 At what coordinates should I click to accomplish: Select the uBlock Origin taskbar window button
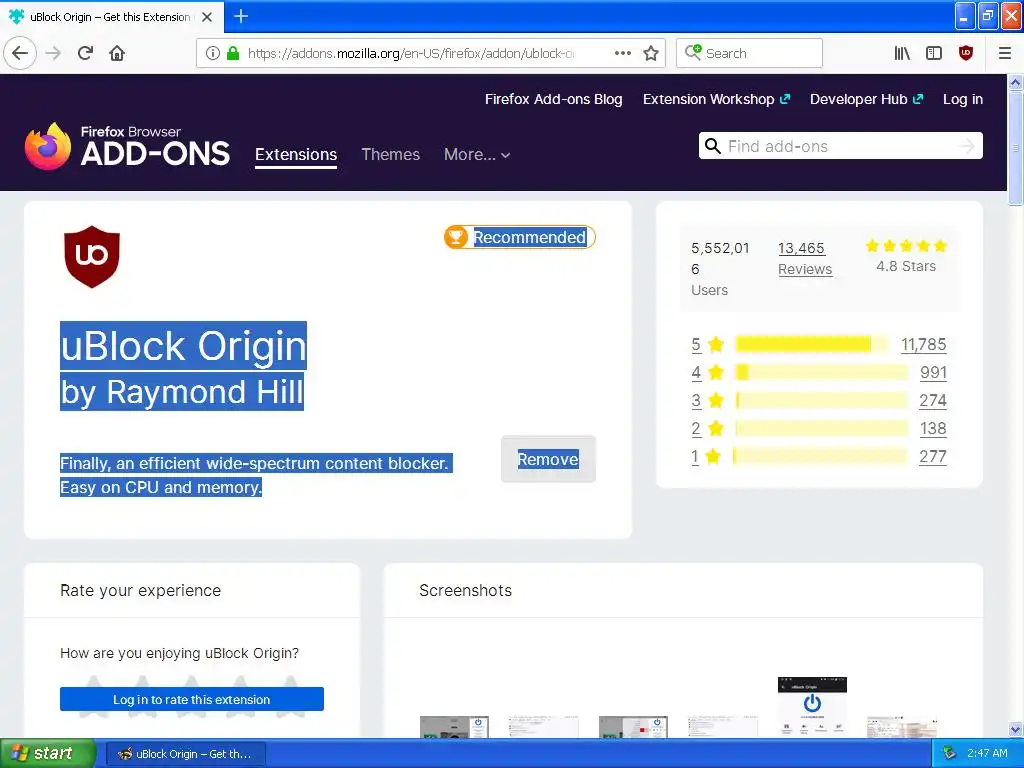tap(185, 754)
